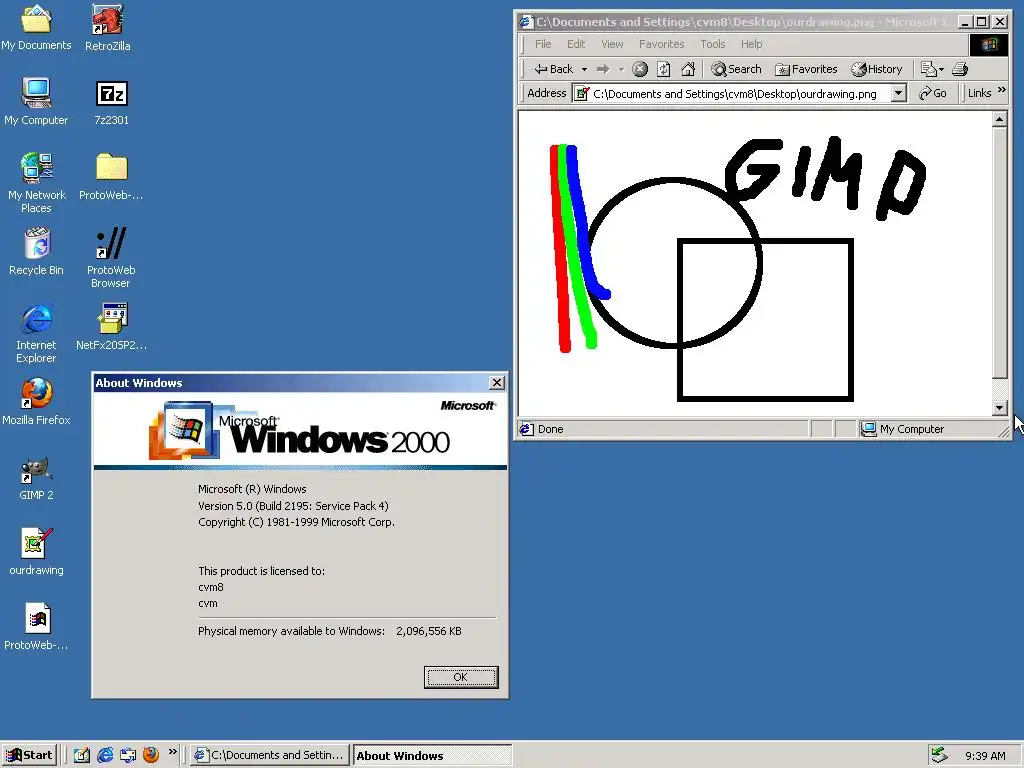The width and height of the screenshot is (1024, 768).
Task: Select the Internet Explorer desktop icon
Action: click(x=36, y=333)
